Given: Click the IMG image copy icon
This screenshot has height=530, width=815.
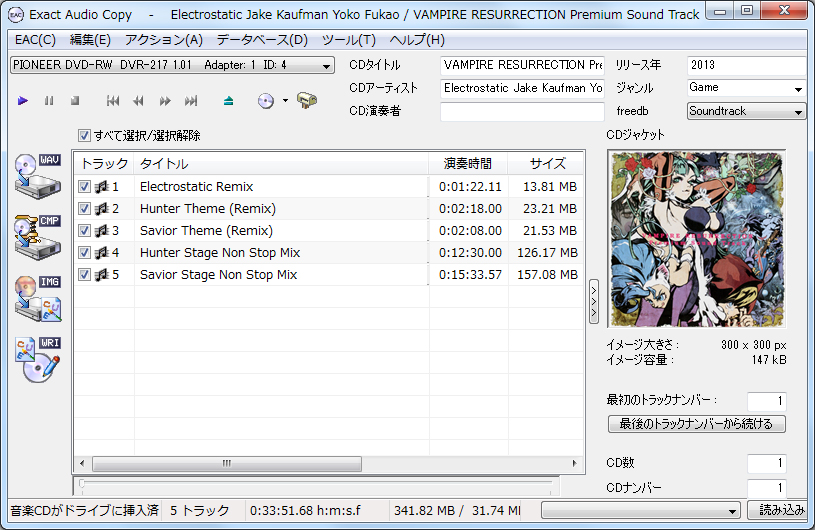Looking at the screenshot, I should pos(38,298).
